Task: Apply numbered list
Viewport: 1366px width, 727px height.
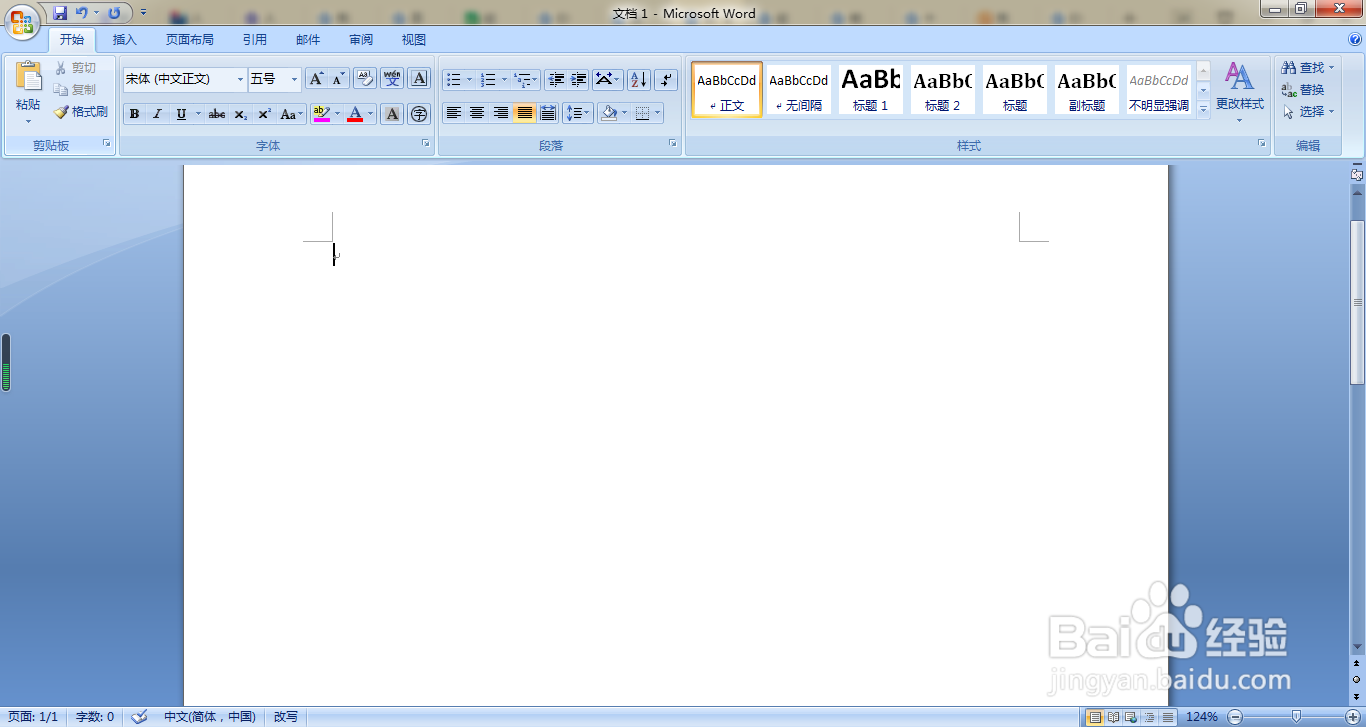Action: coord(488,79)
